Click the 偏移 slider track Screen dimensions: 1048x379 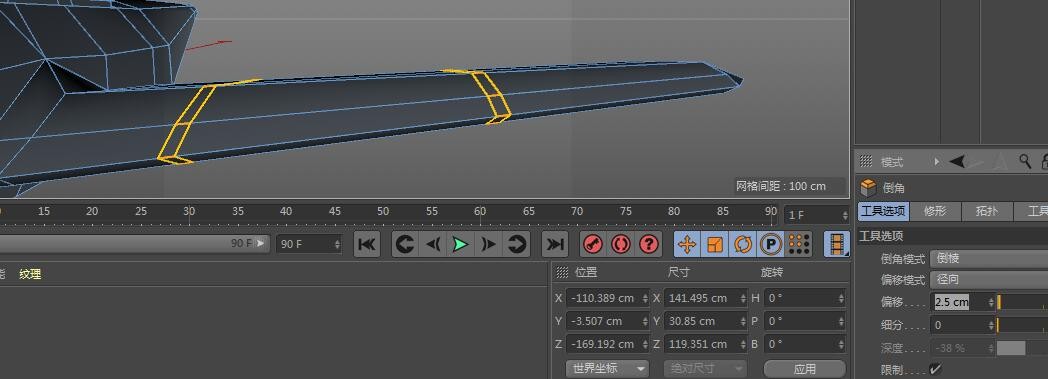(1023, 303)
